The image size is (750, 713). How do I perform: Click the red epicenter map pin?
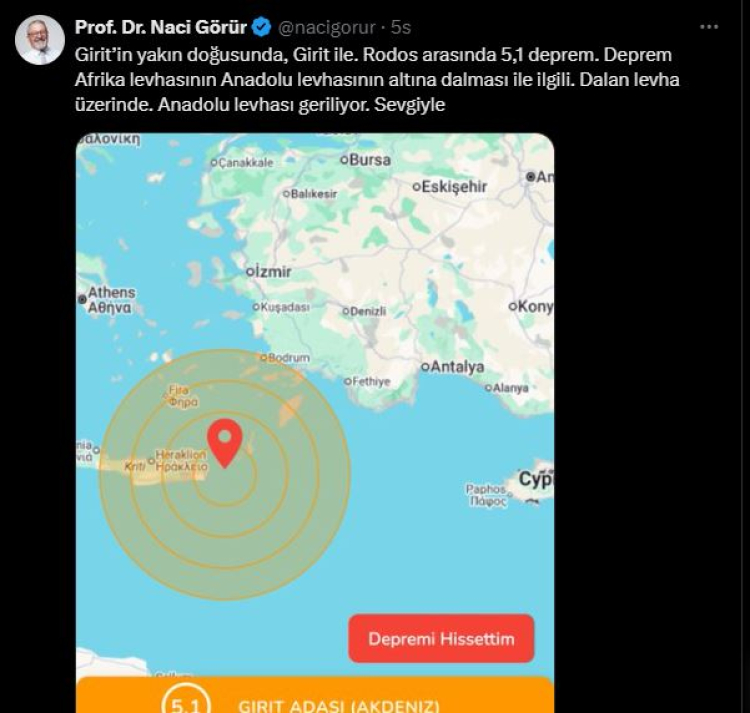tap(225, 443)
